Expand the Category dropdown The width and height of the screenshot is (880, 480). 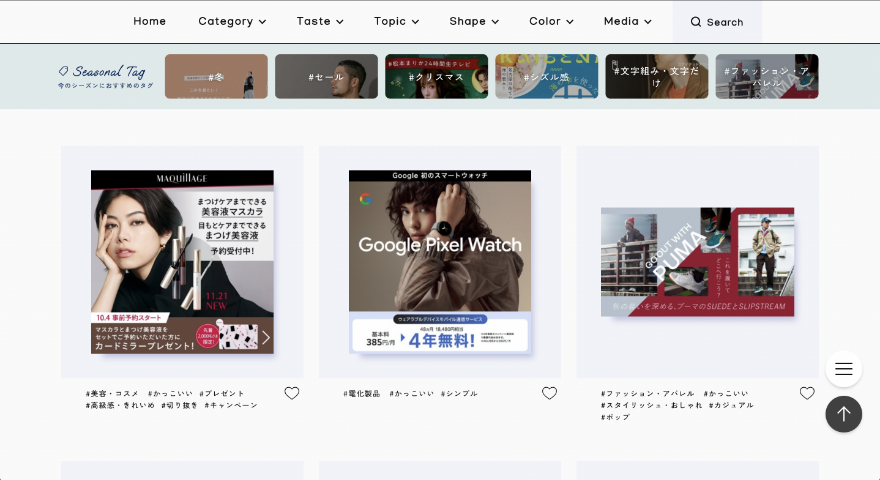tap(232, 21)
